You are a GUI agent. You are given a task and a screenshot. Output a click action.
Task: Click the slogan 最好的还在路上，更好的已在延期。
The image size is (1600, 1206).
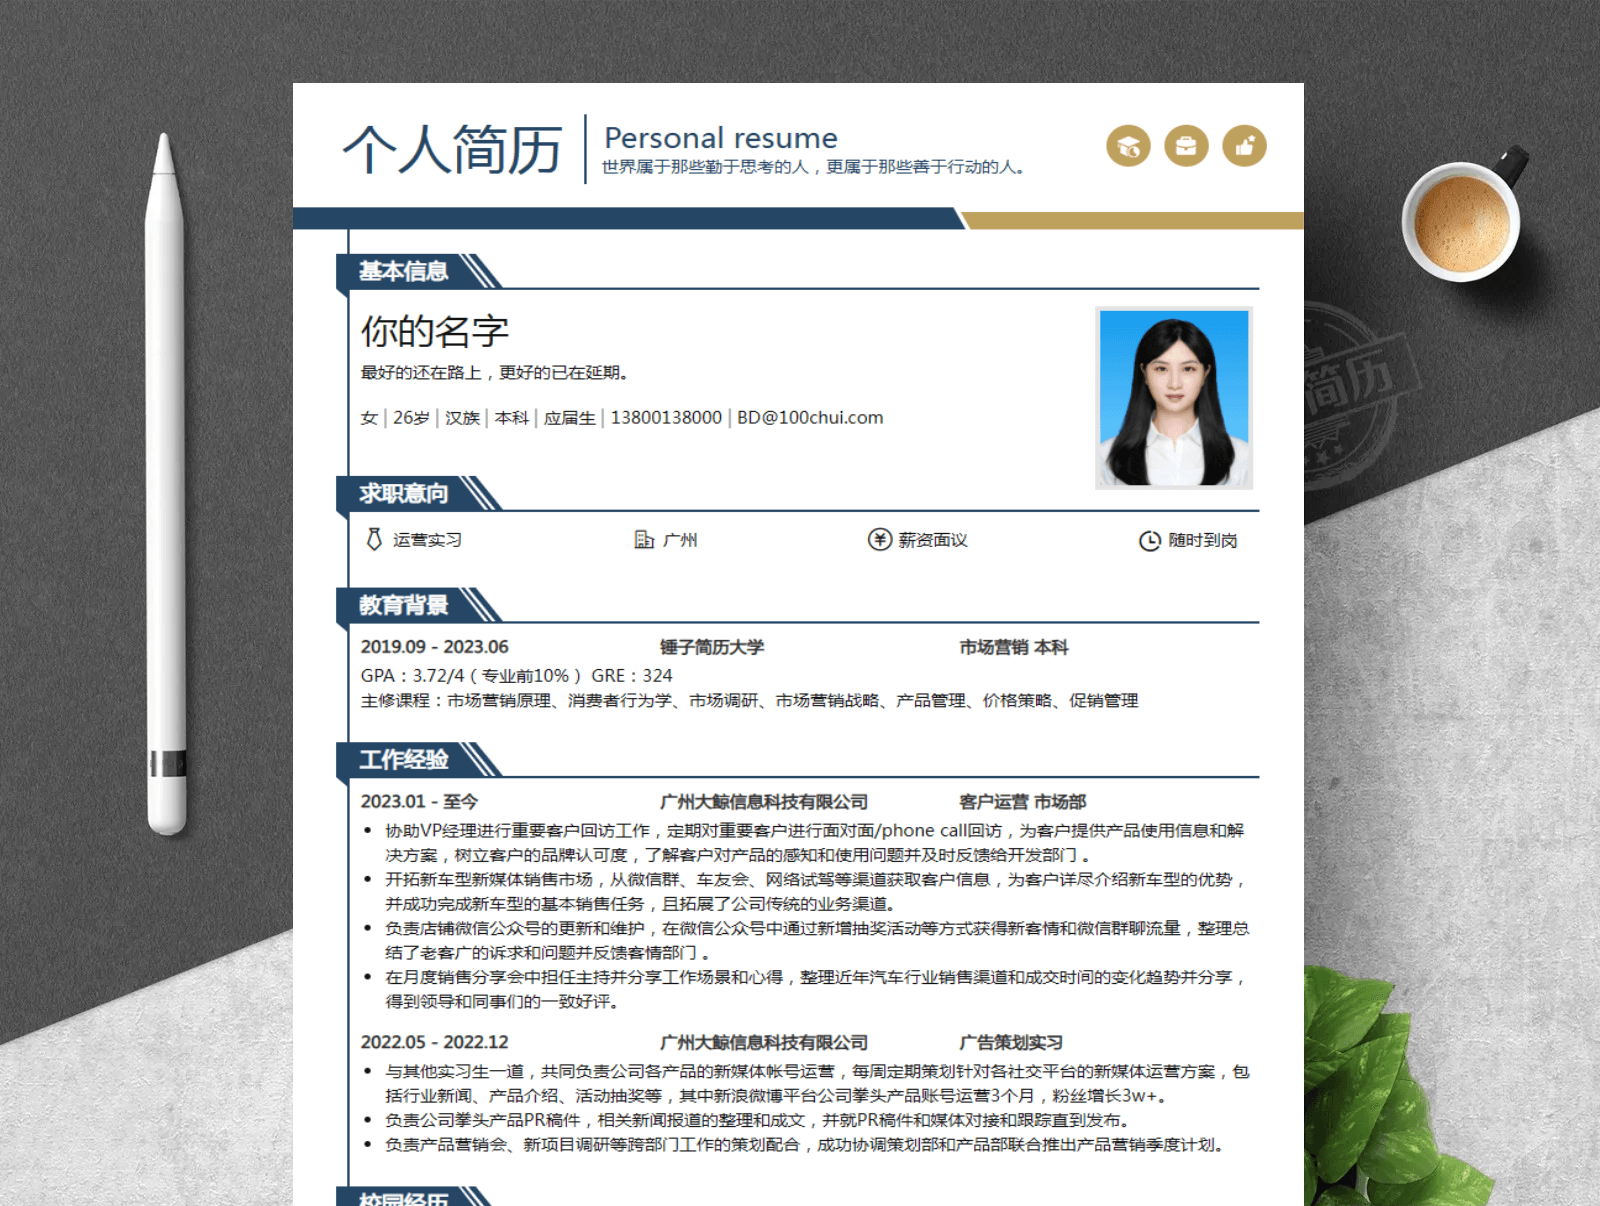point(497,372)
